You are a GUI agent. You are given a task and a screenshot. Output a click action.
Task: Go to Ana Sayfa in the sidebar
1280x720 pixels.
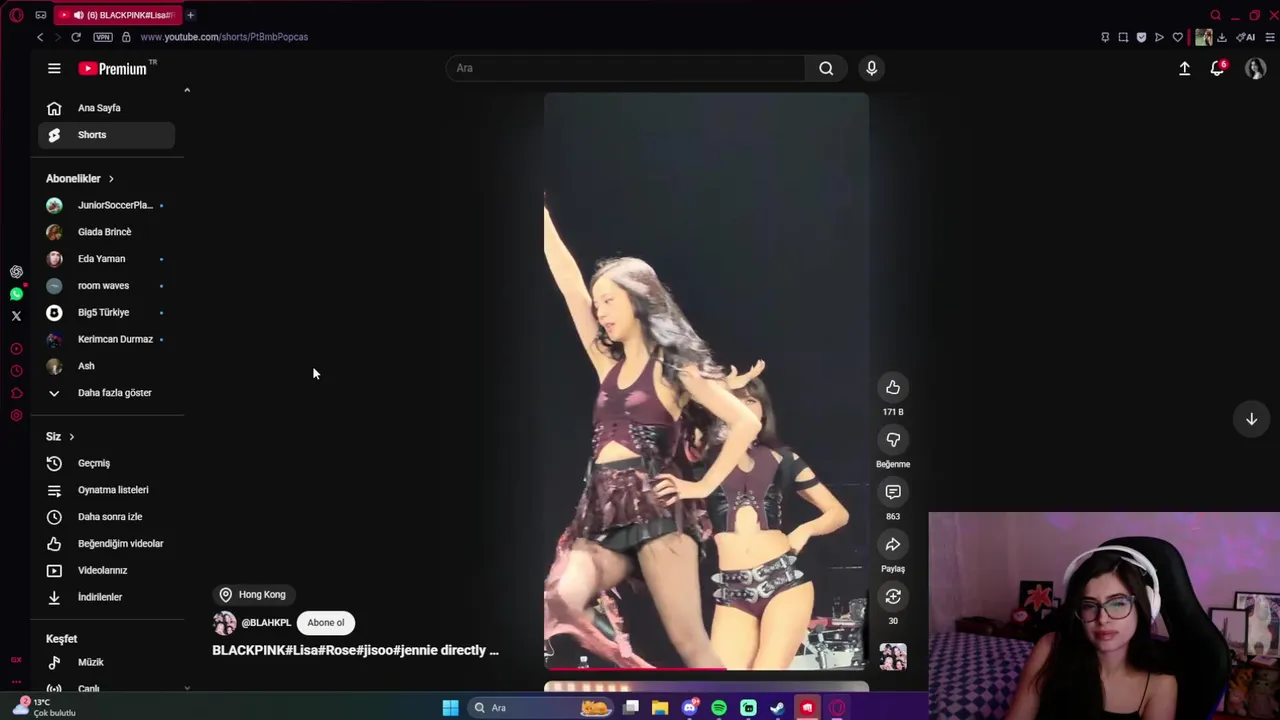(x=106, y=108)
